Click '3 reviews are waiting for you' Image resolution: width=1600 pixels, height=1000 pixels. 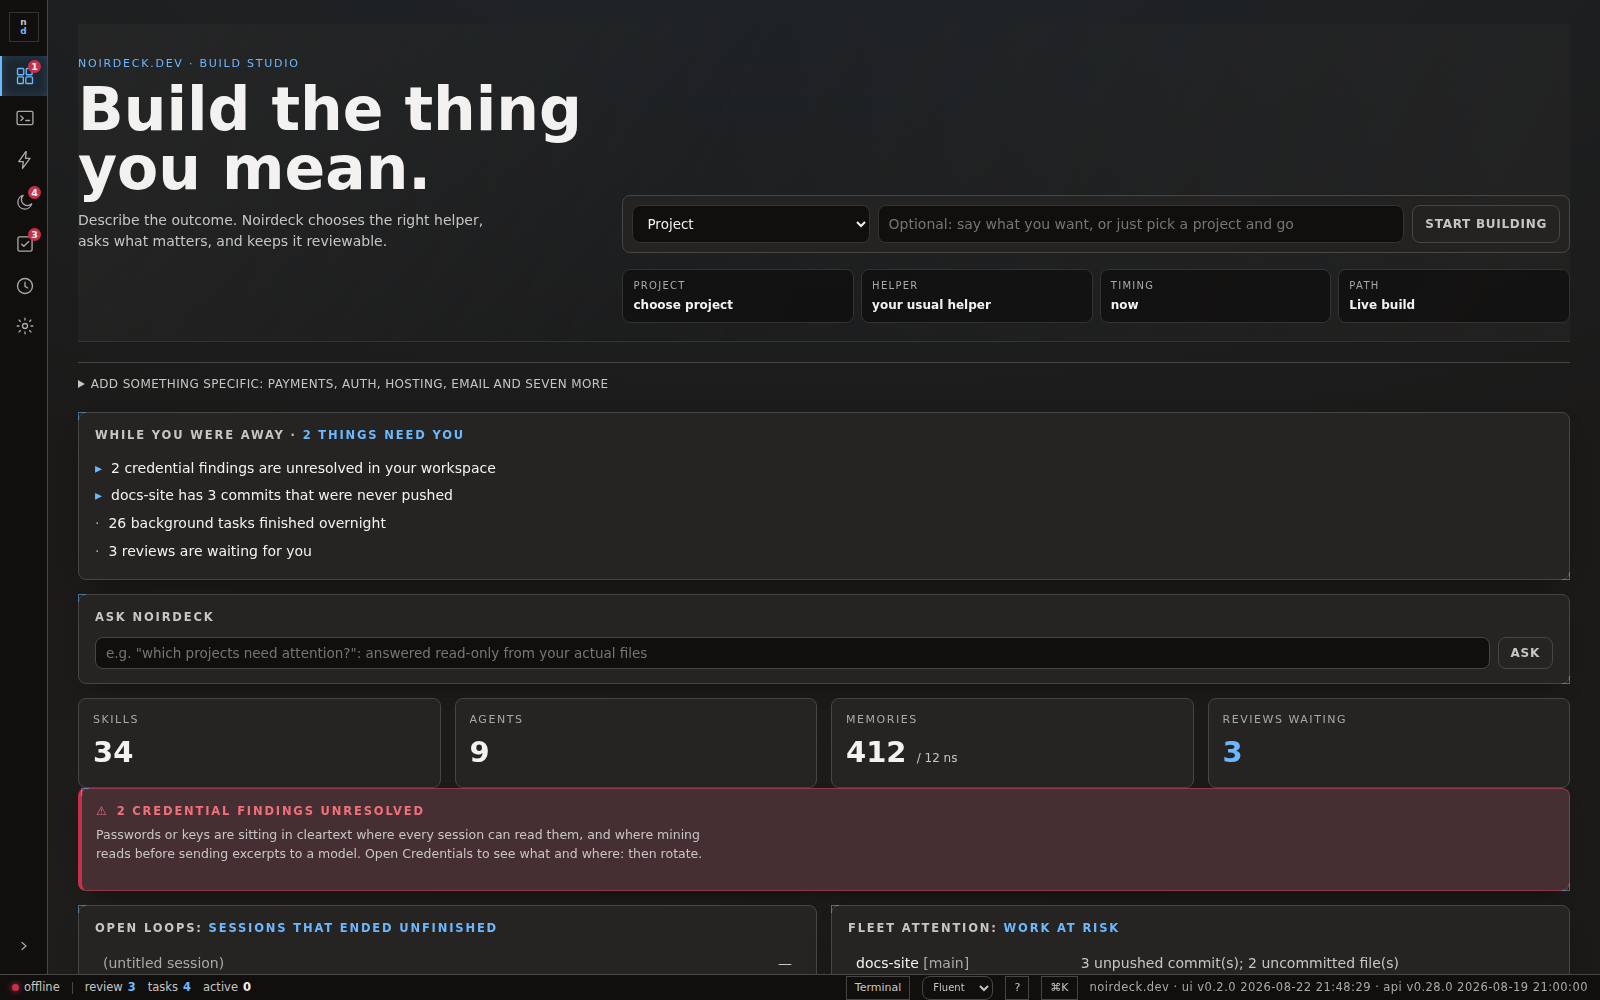click(x=210, y=551)
